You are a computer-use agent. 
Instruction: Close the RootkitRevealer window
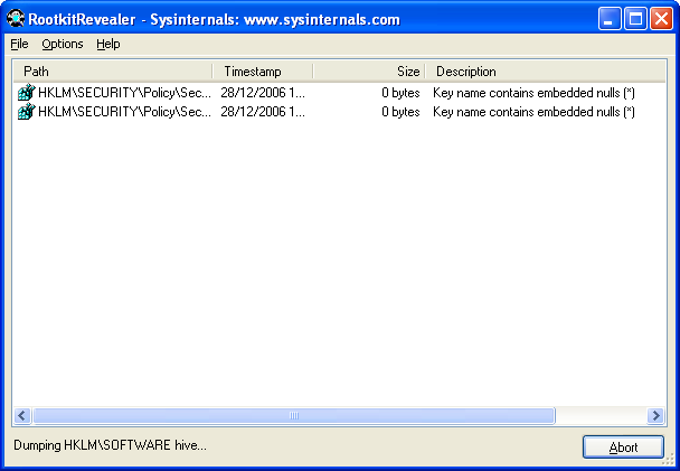(661, 19)
